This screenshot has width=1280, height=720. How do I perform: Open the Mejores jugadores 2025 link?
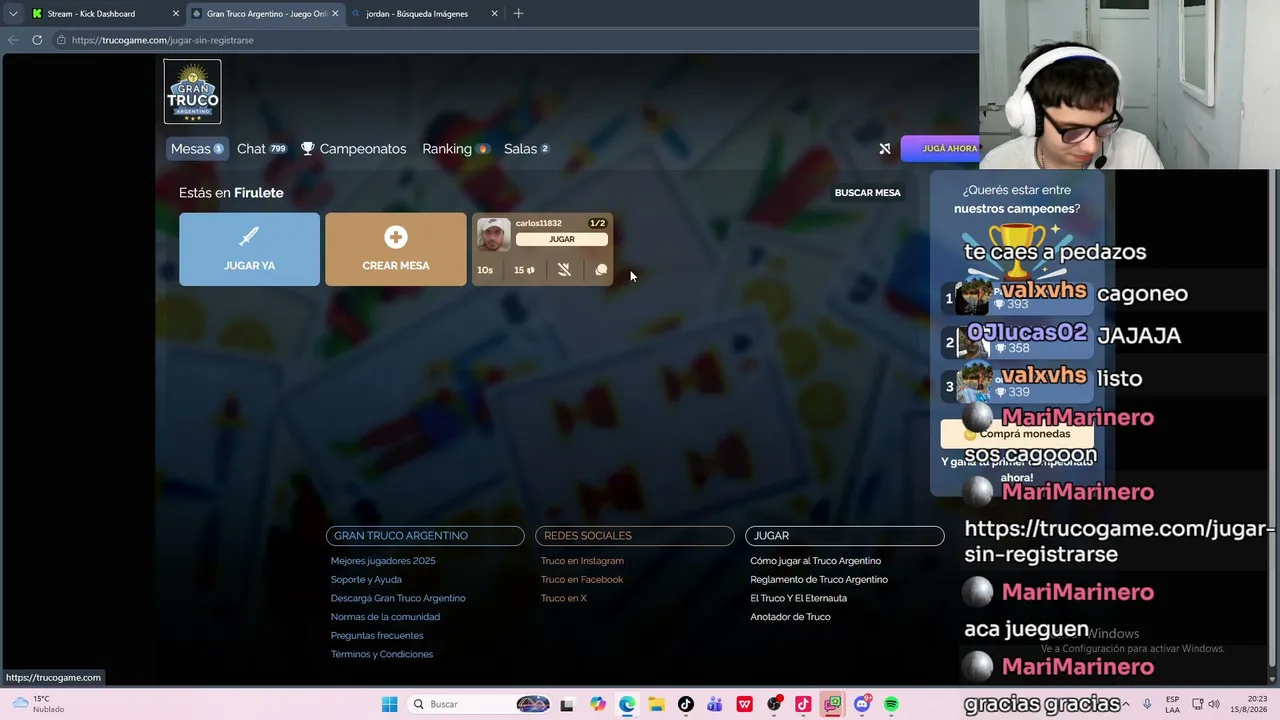click(x=383, y=561)
